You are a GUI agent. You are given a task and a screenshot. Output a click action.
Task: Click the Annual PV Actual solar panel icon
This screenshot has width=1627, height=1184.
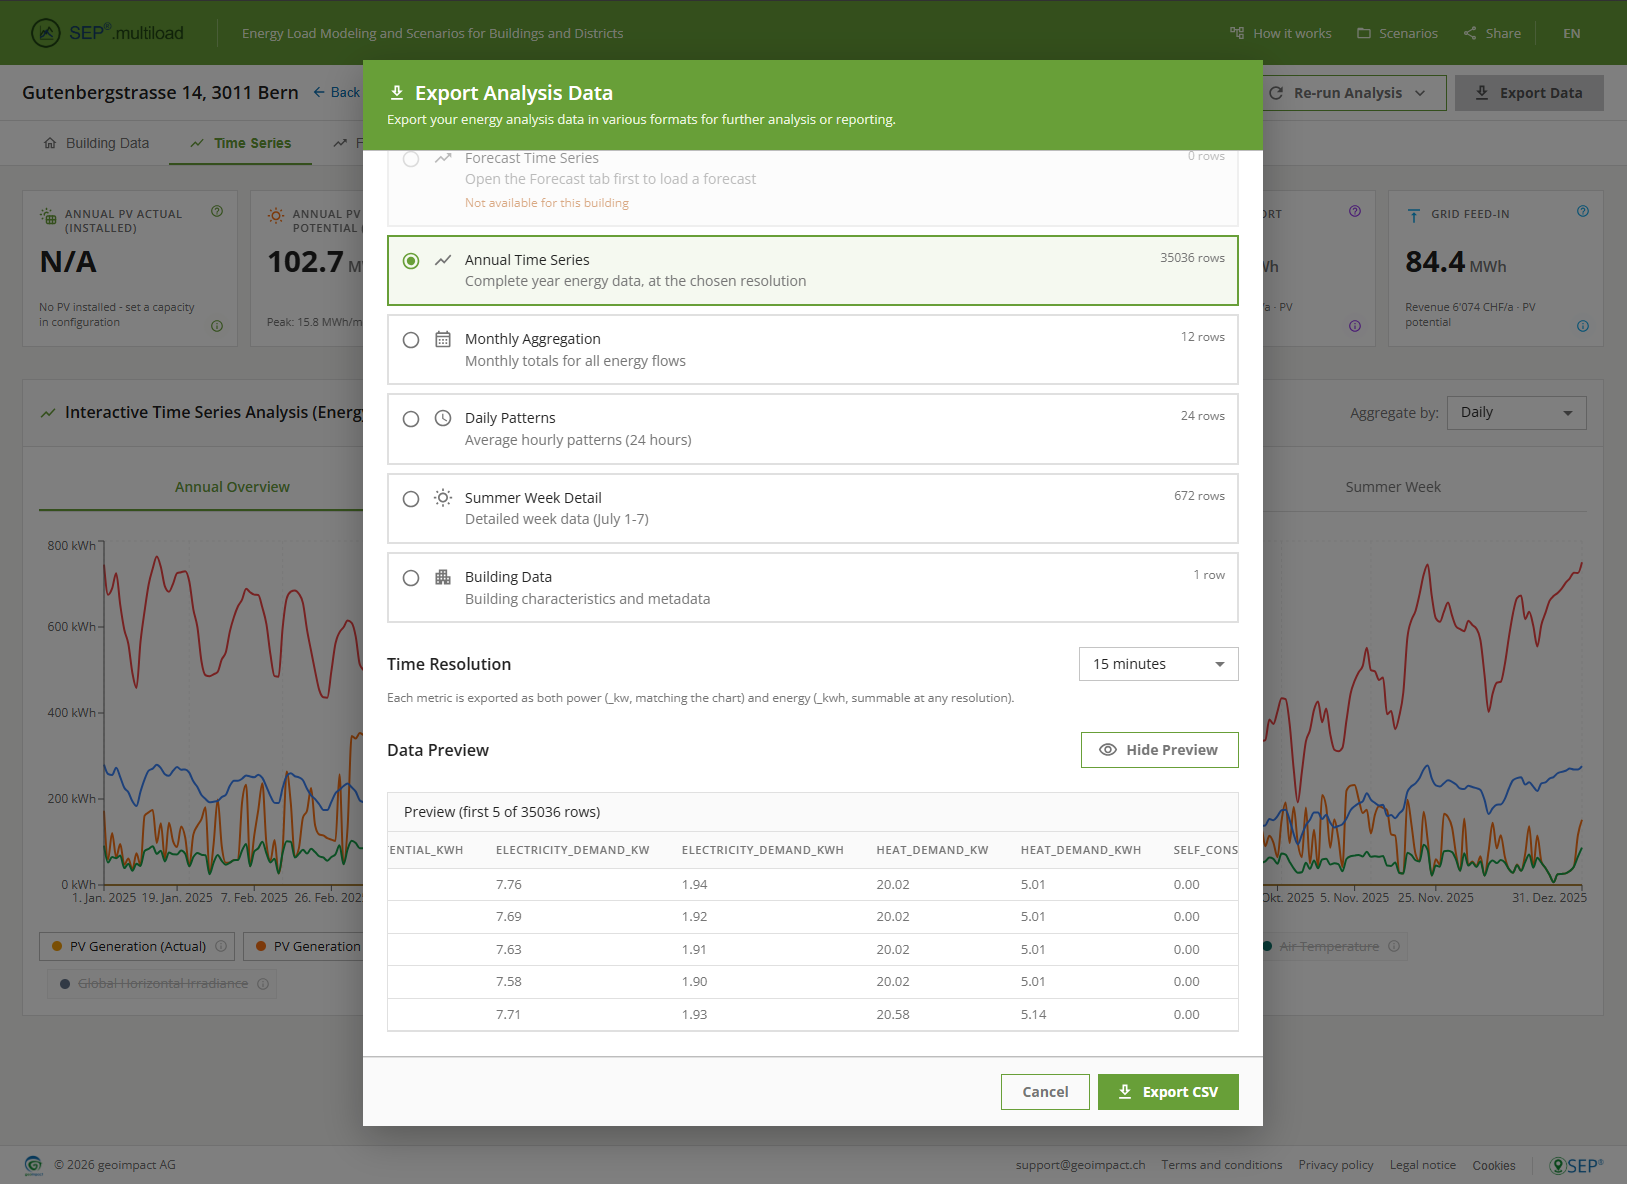point(48,216)
